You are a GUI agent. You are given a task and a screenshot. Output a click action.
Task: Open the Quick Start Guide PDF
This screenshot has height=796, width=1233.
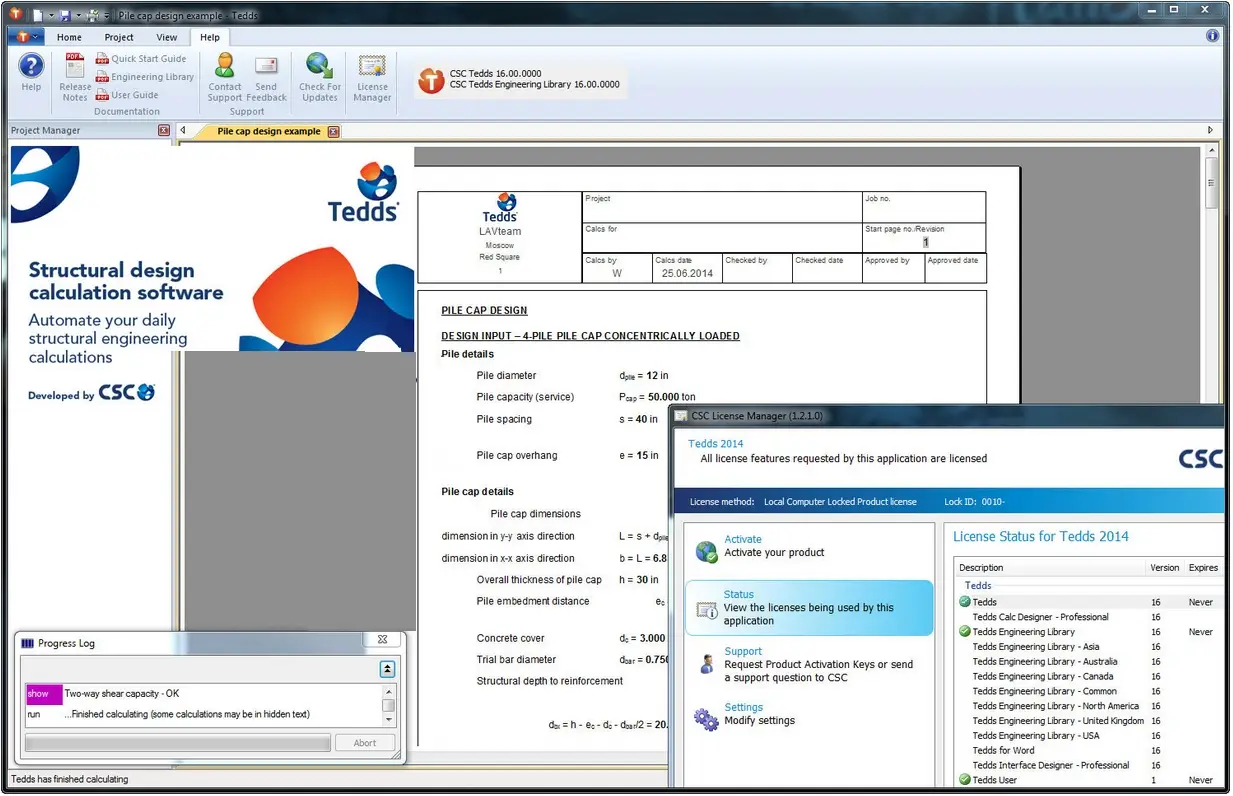click(141, 58)
